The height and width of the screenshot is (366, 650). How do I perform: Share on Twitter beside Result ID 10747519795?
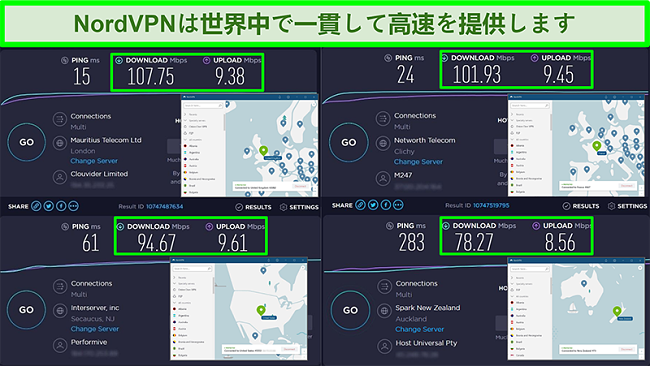[373, 205]
